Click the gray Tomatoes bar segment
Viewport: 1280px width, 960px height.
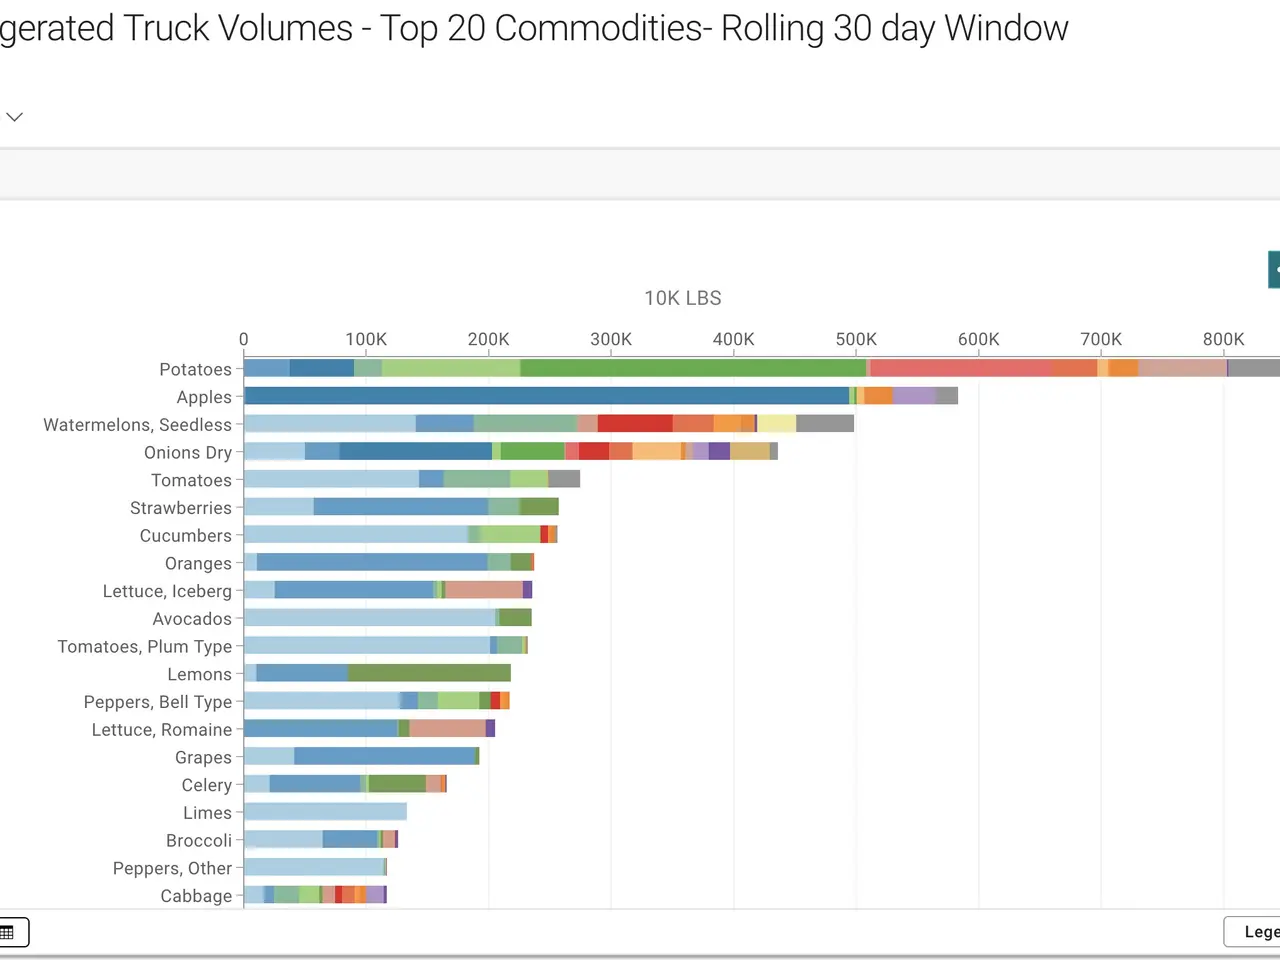click(x=564, y=479)
